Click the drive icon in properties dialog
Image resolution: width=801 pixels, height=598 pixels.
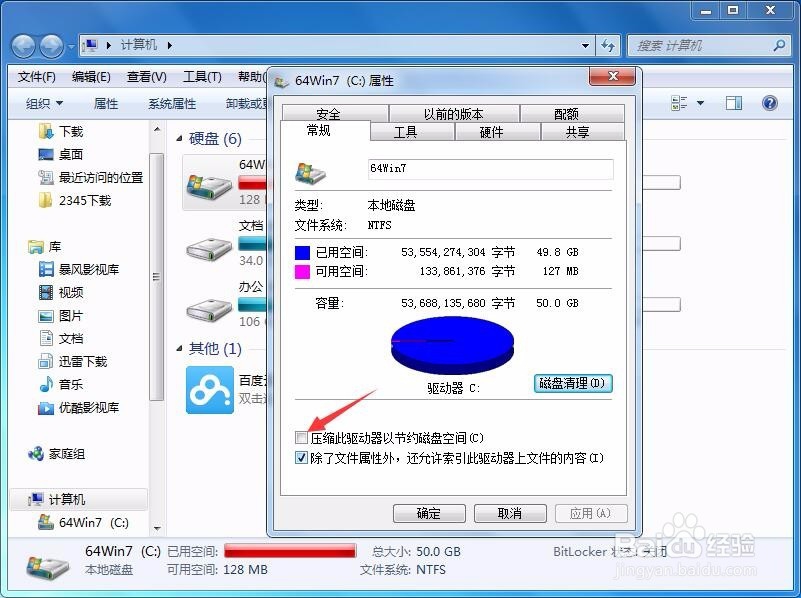pos(310,173)
